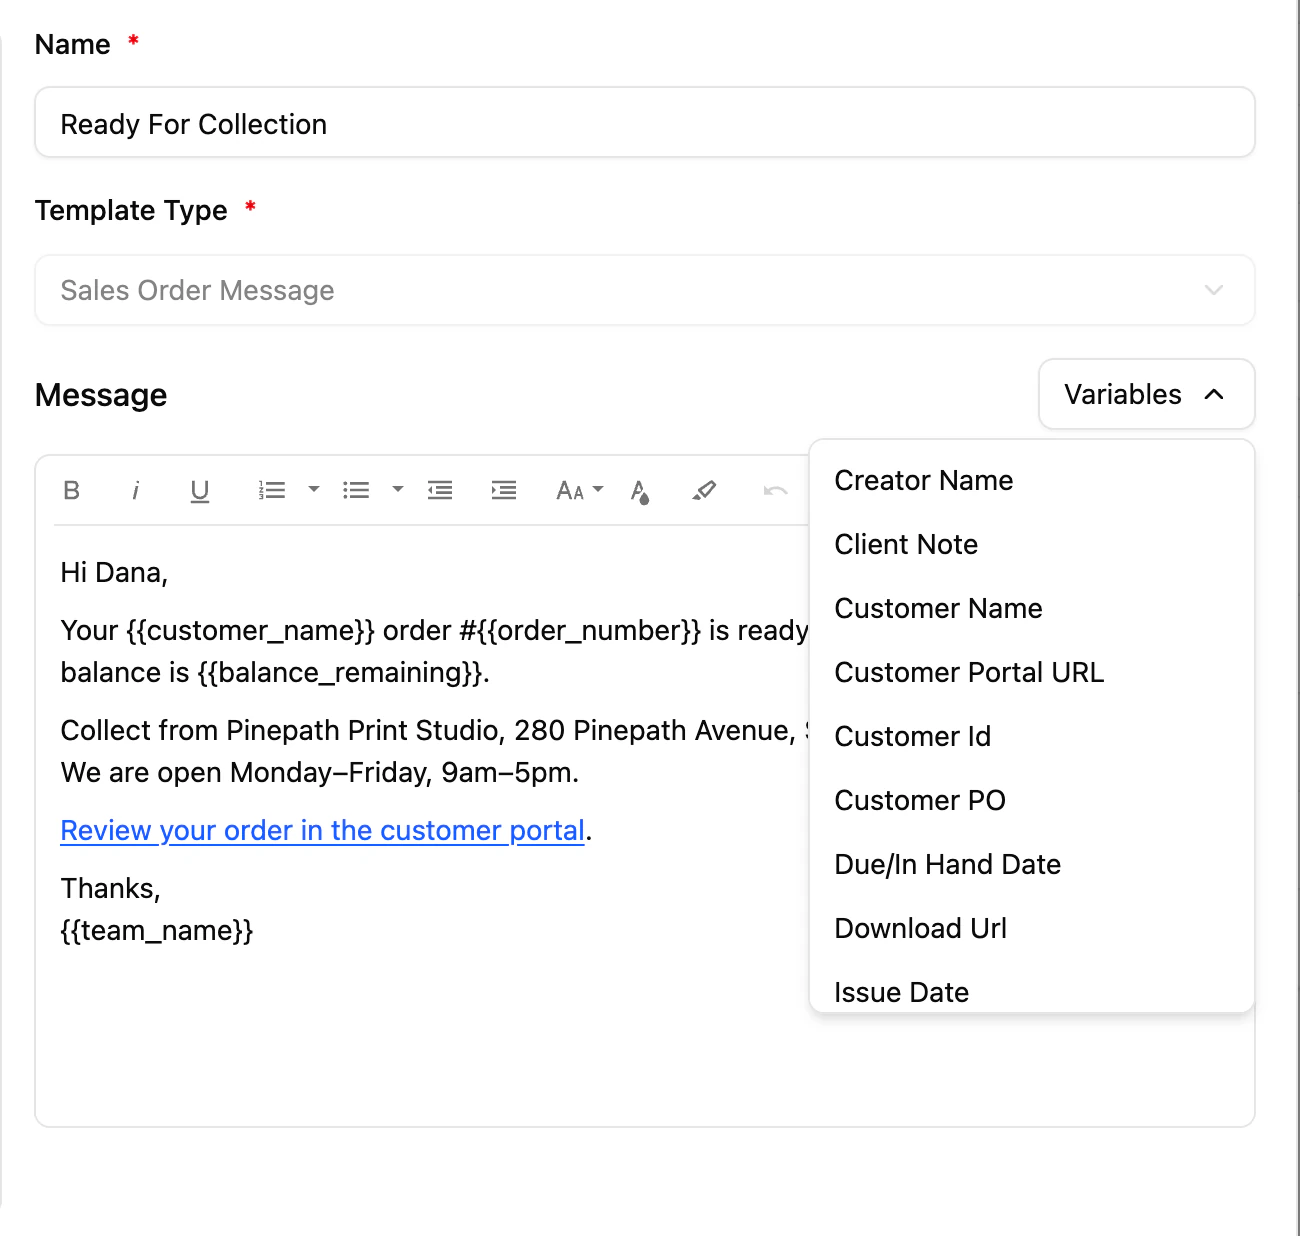Choose Customer Id variable
The width and height of the screenshot is (1300, 1236).
click(x=1032, y=736)
